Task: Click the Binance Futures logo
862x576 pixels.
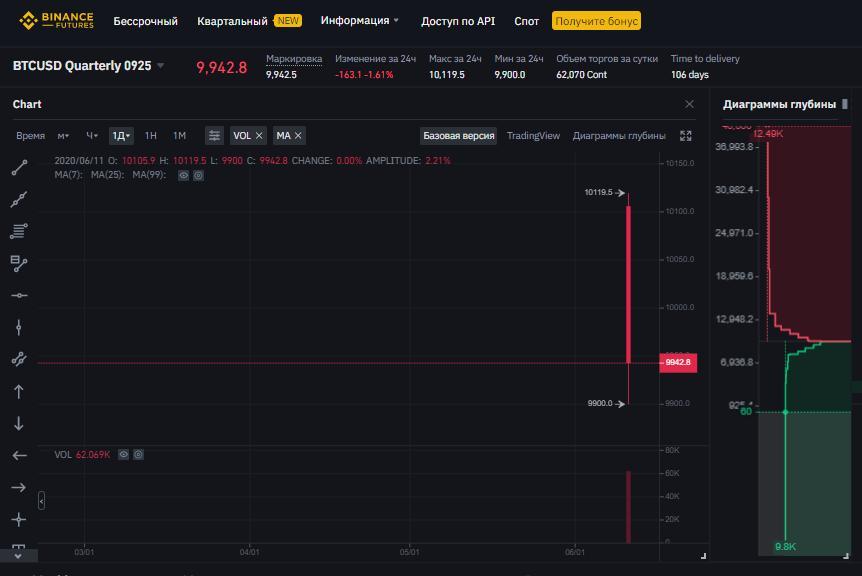Action: tap(57, 21)
